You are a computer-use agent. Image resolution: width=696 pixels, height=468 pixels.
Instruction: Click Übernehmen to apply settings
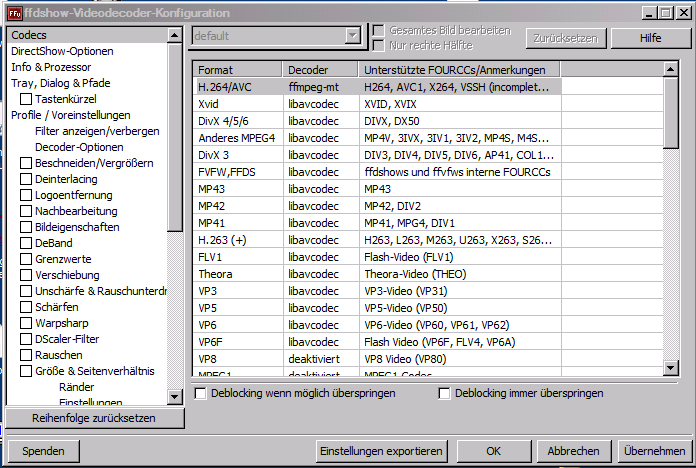(652, 451)
